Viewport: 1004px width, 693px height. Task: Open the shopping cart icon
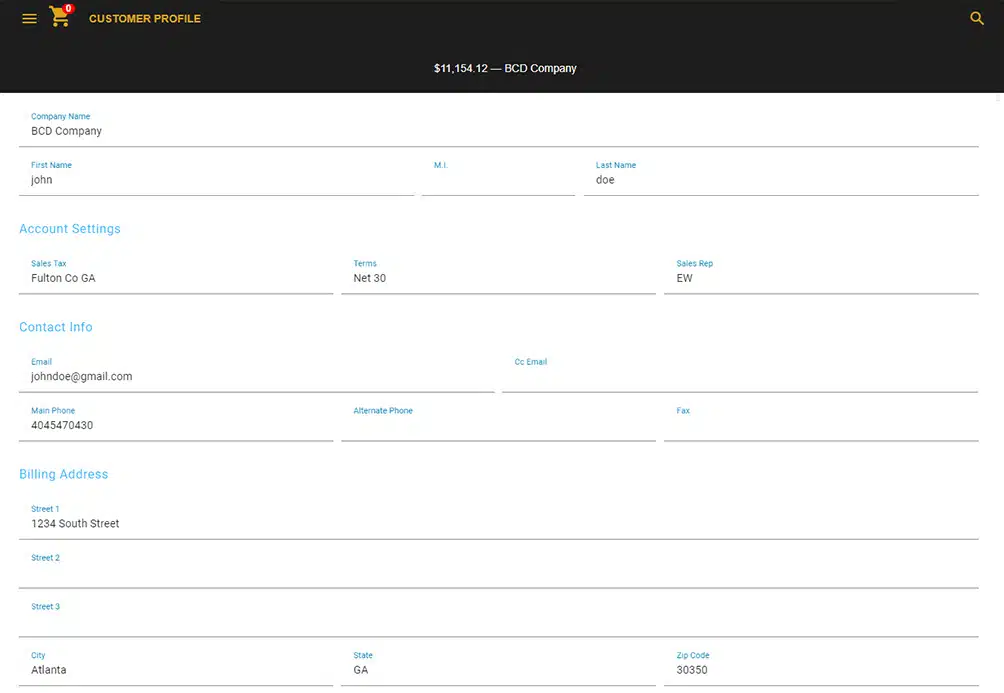(x=60, y=17)
